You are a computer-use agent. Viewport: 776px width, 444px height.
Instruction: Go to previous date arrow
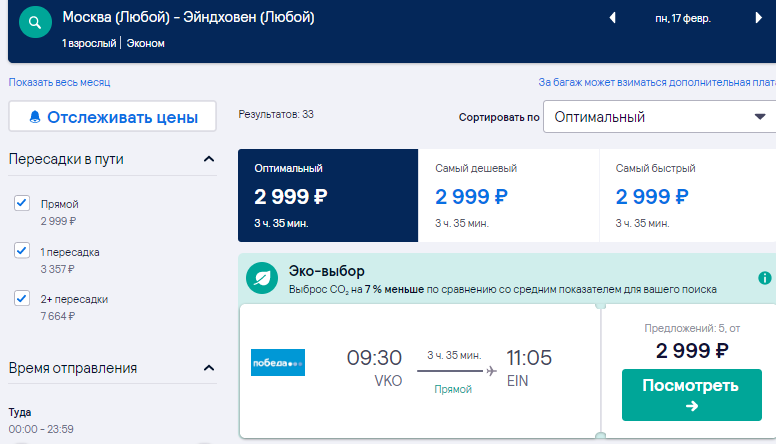coord(613,18)
